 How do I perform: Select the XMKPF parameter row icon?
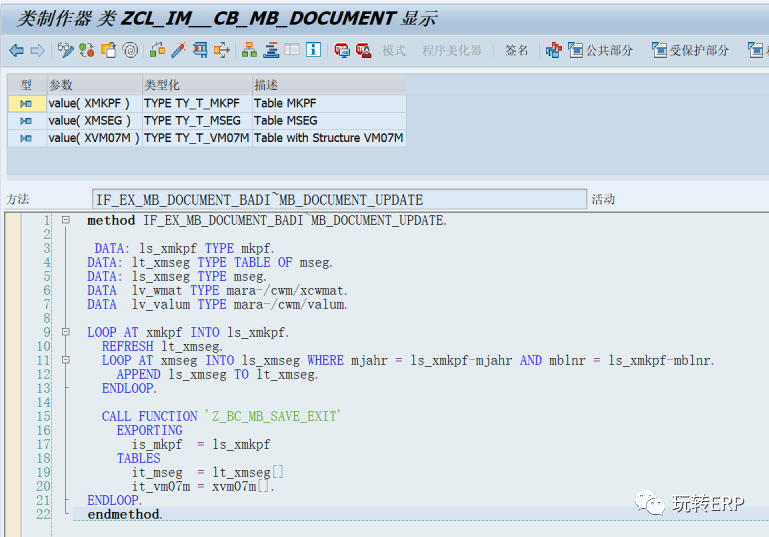(26, 103)
